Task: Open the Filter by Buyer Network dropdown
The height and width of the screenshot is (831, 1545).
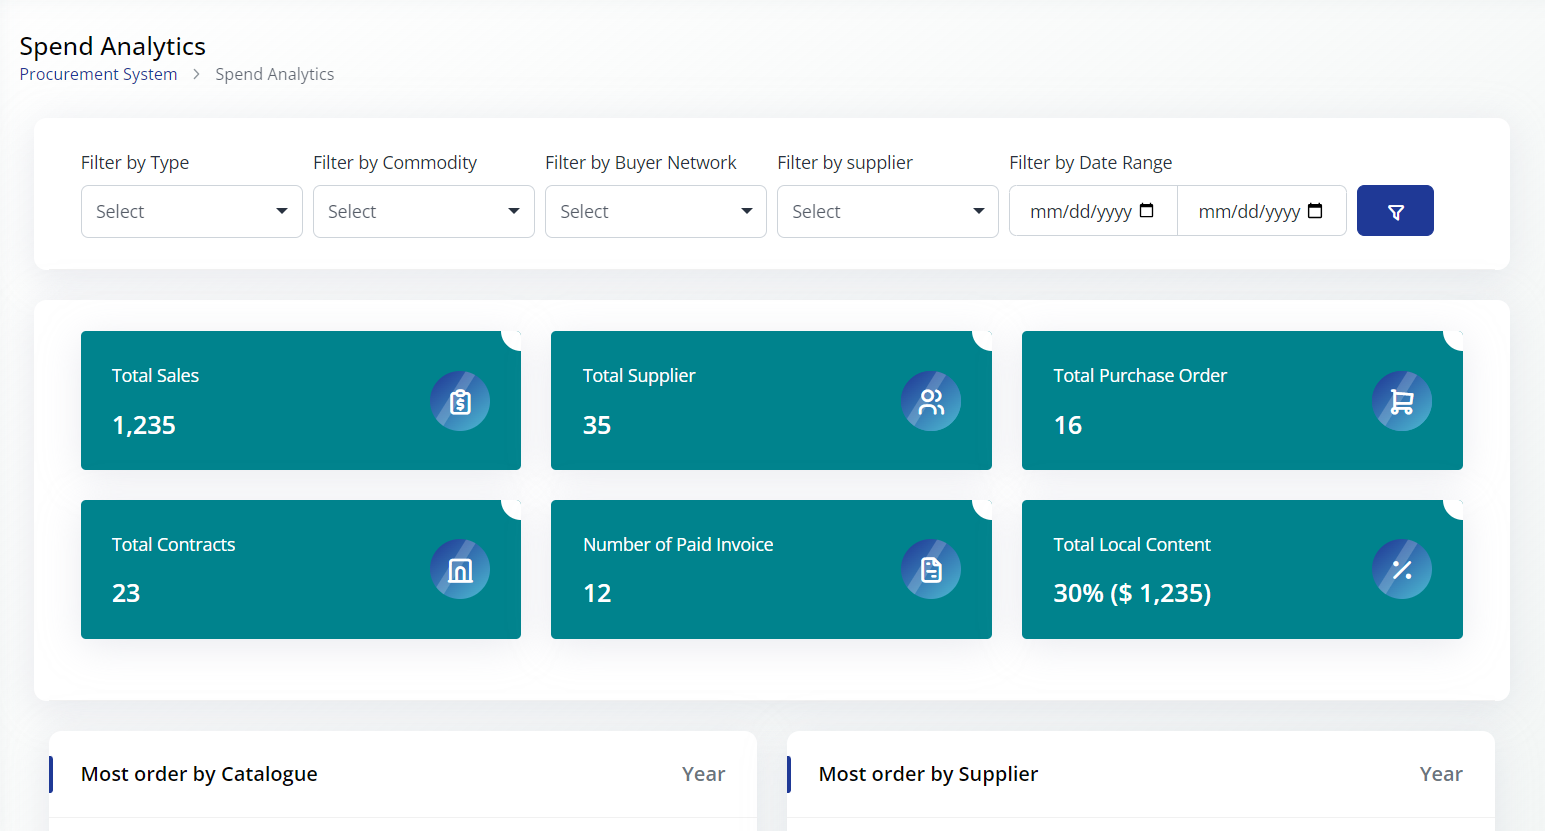Action: pyautogui.click(x=655, y=211)
